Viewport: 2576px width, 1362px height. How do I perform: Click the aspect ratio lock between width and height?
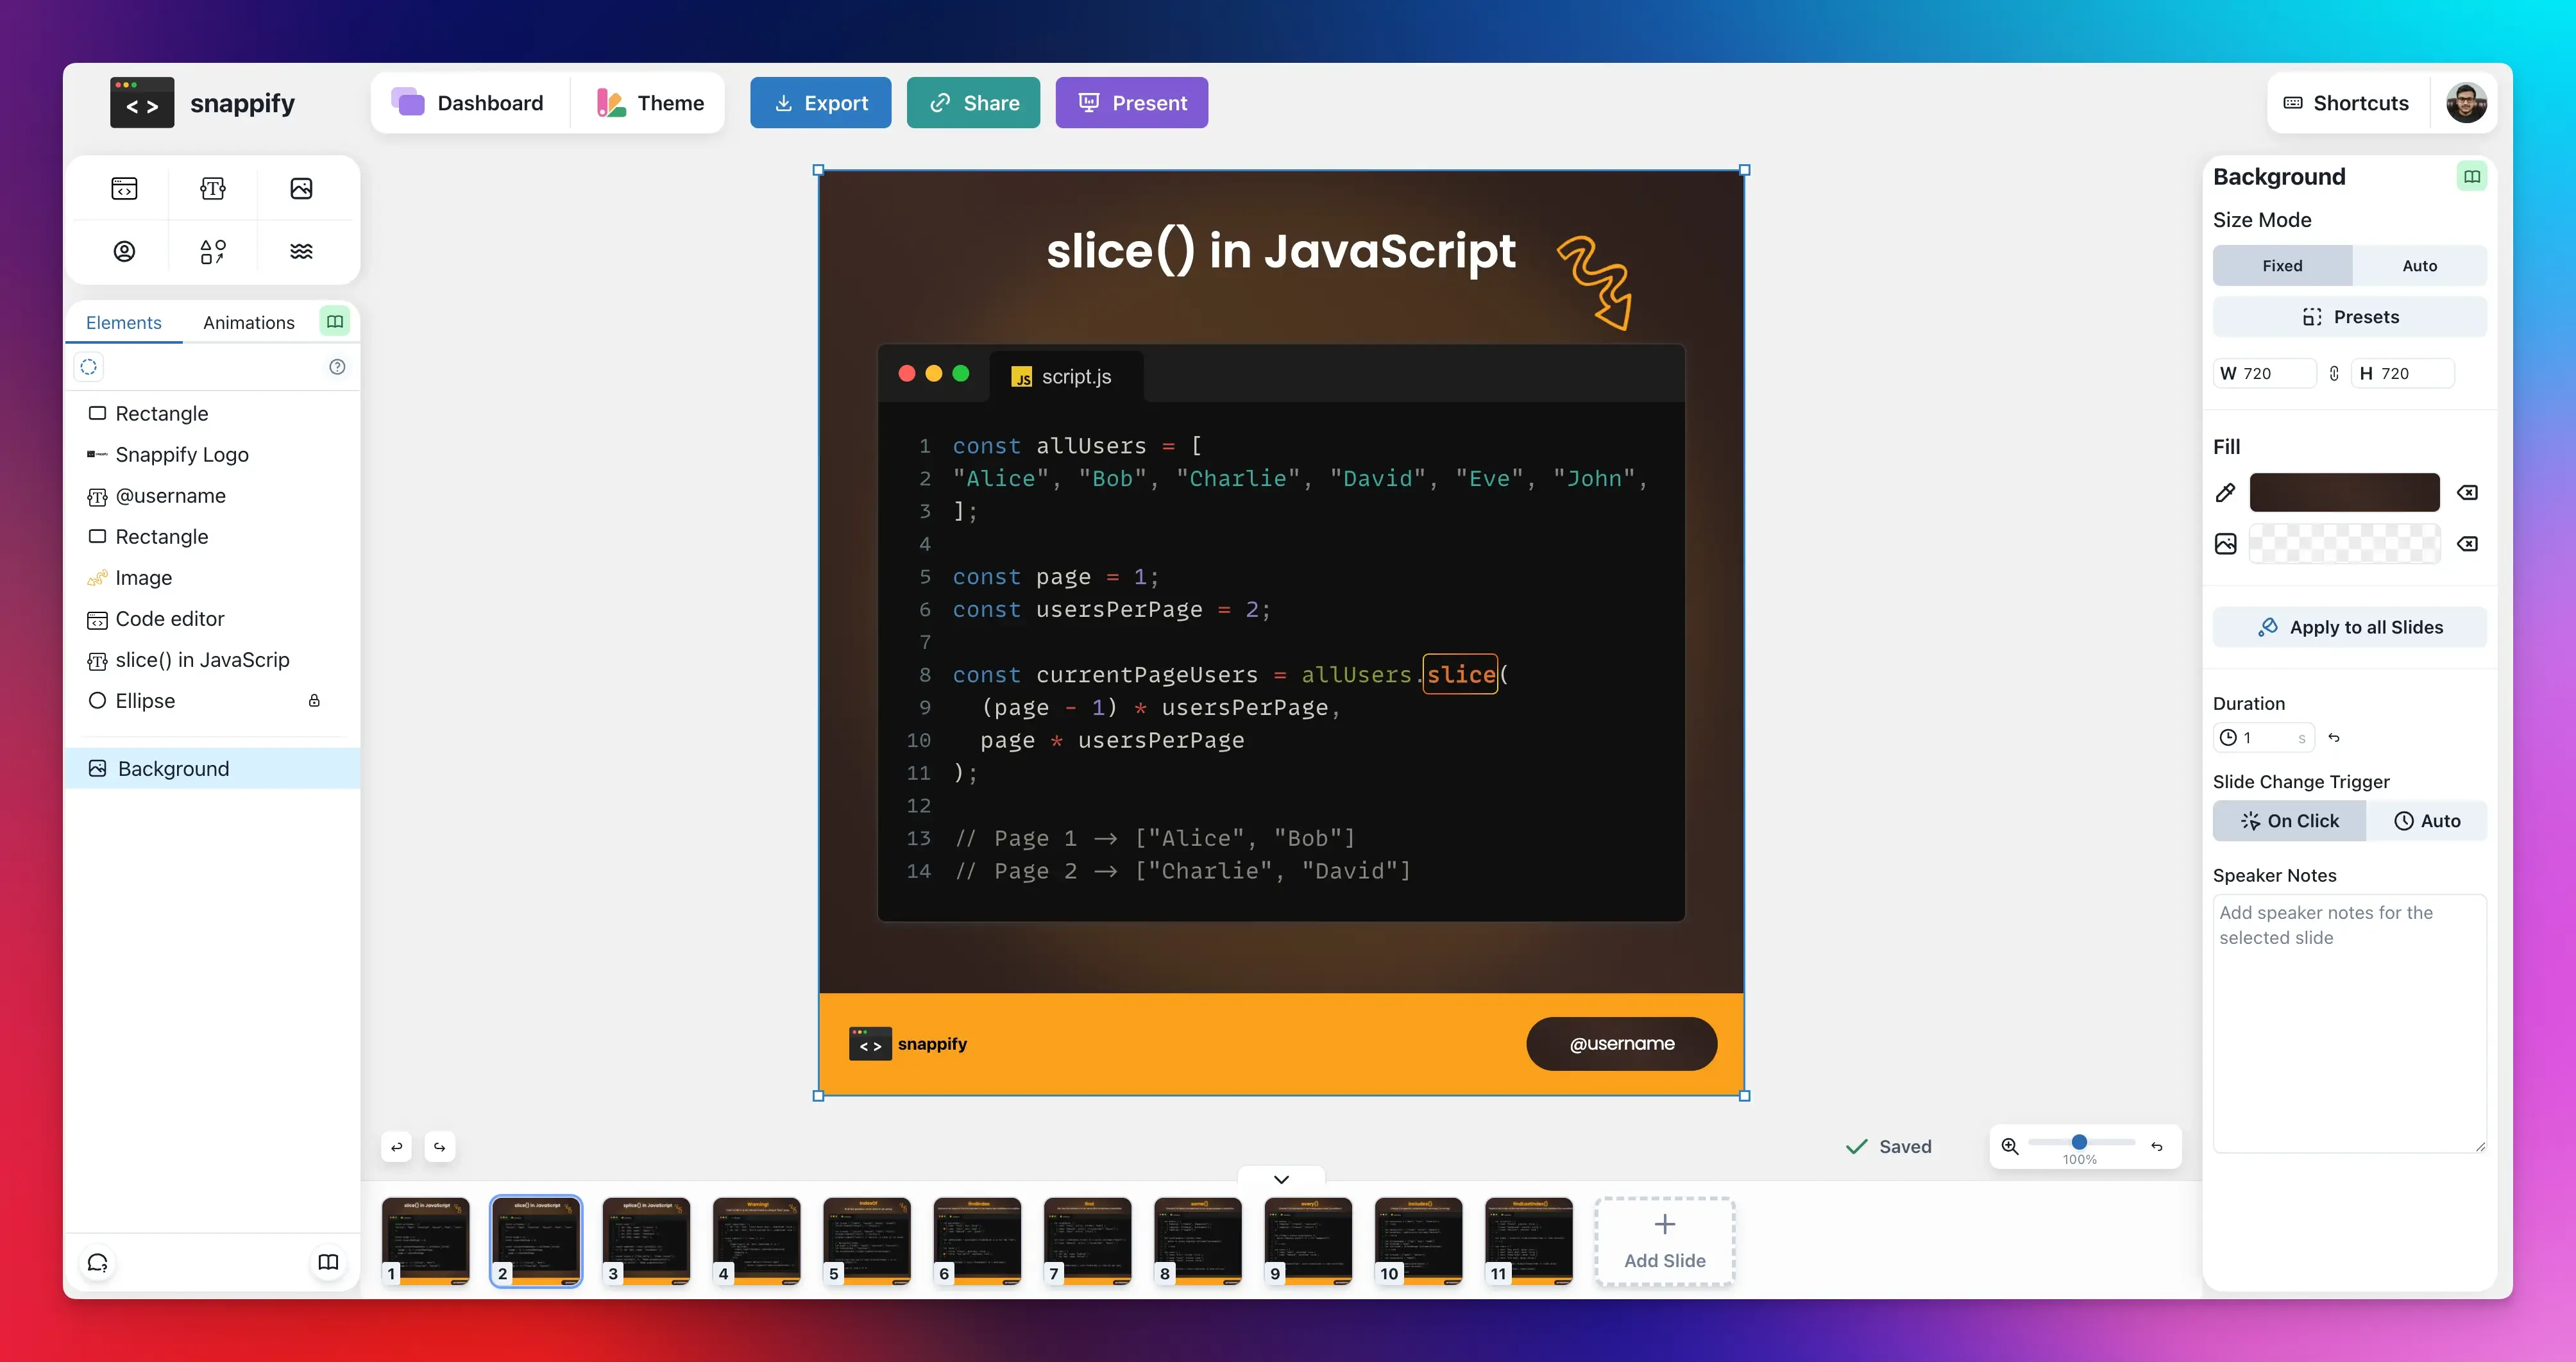(x=2334, y=373)
